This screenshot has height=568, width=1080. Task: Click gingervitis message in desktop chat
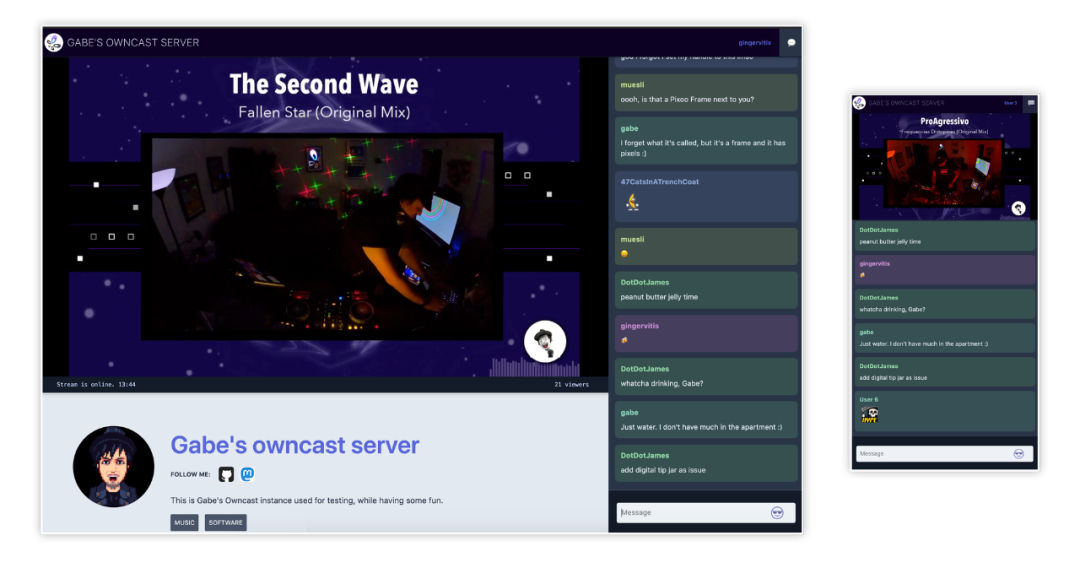pyautogui.click(x=706, y=333)
